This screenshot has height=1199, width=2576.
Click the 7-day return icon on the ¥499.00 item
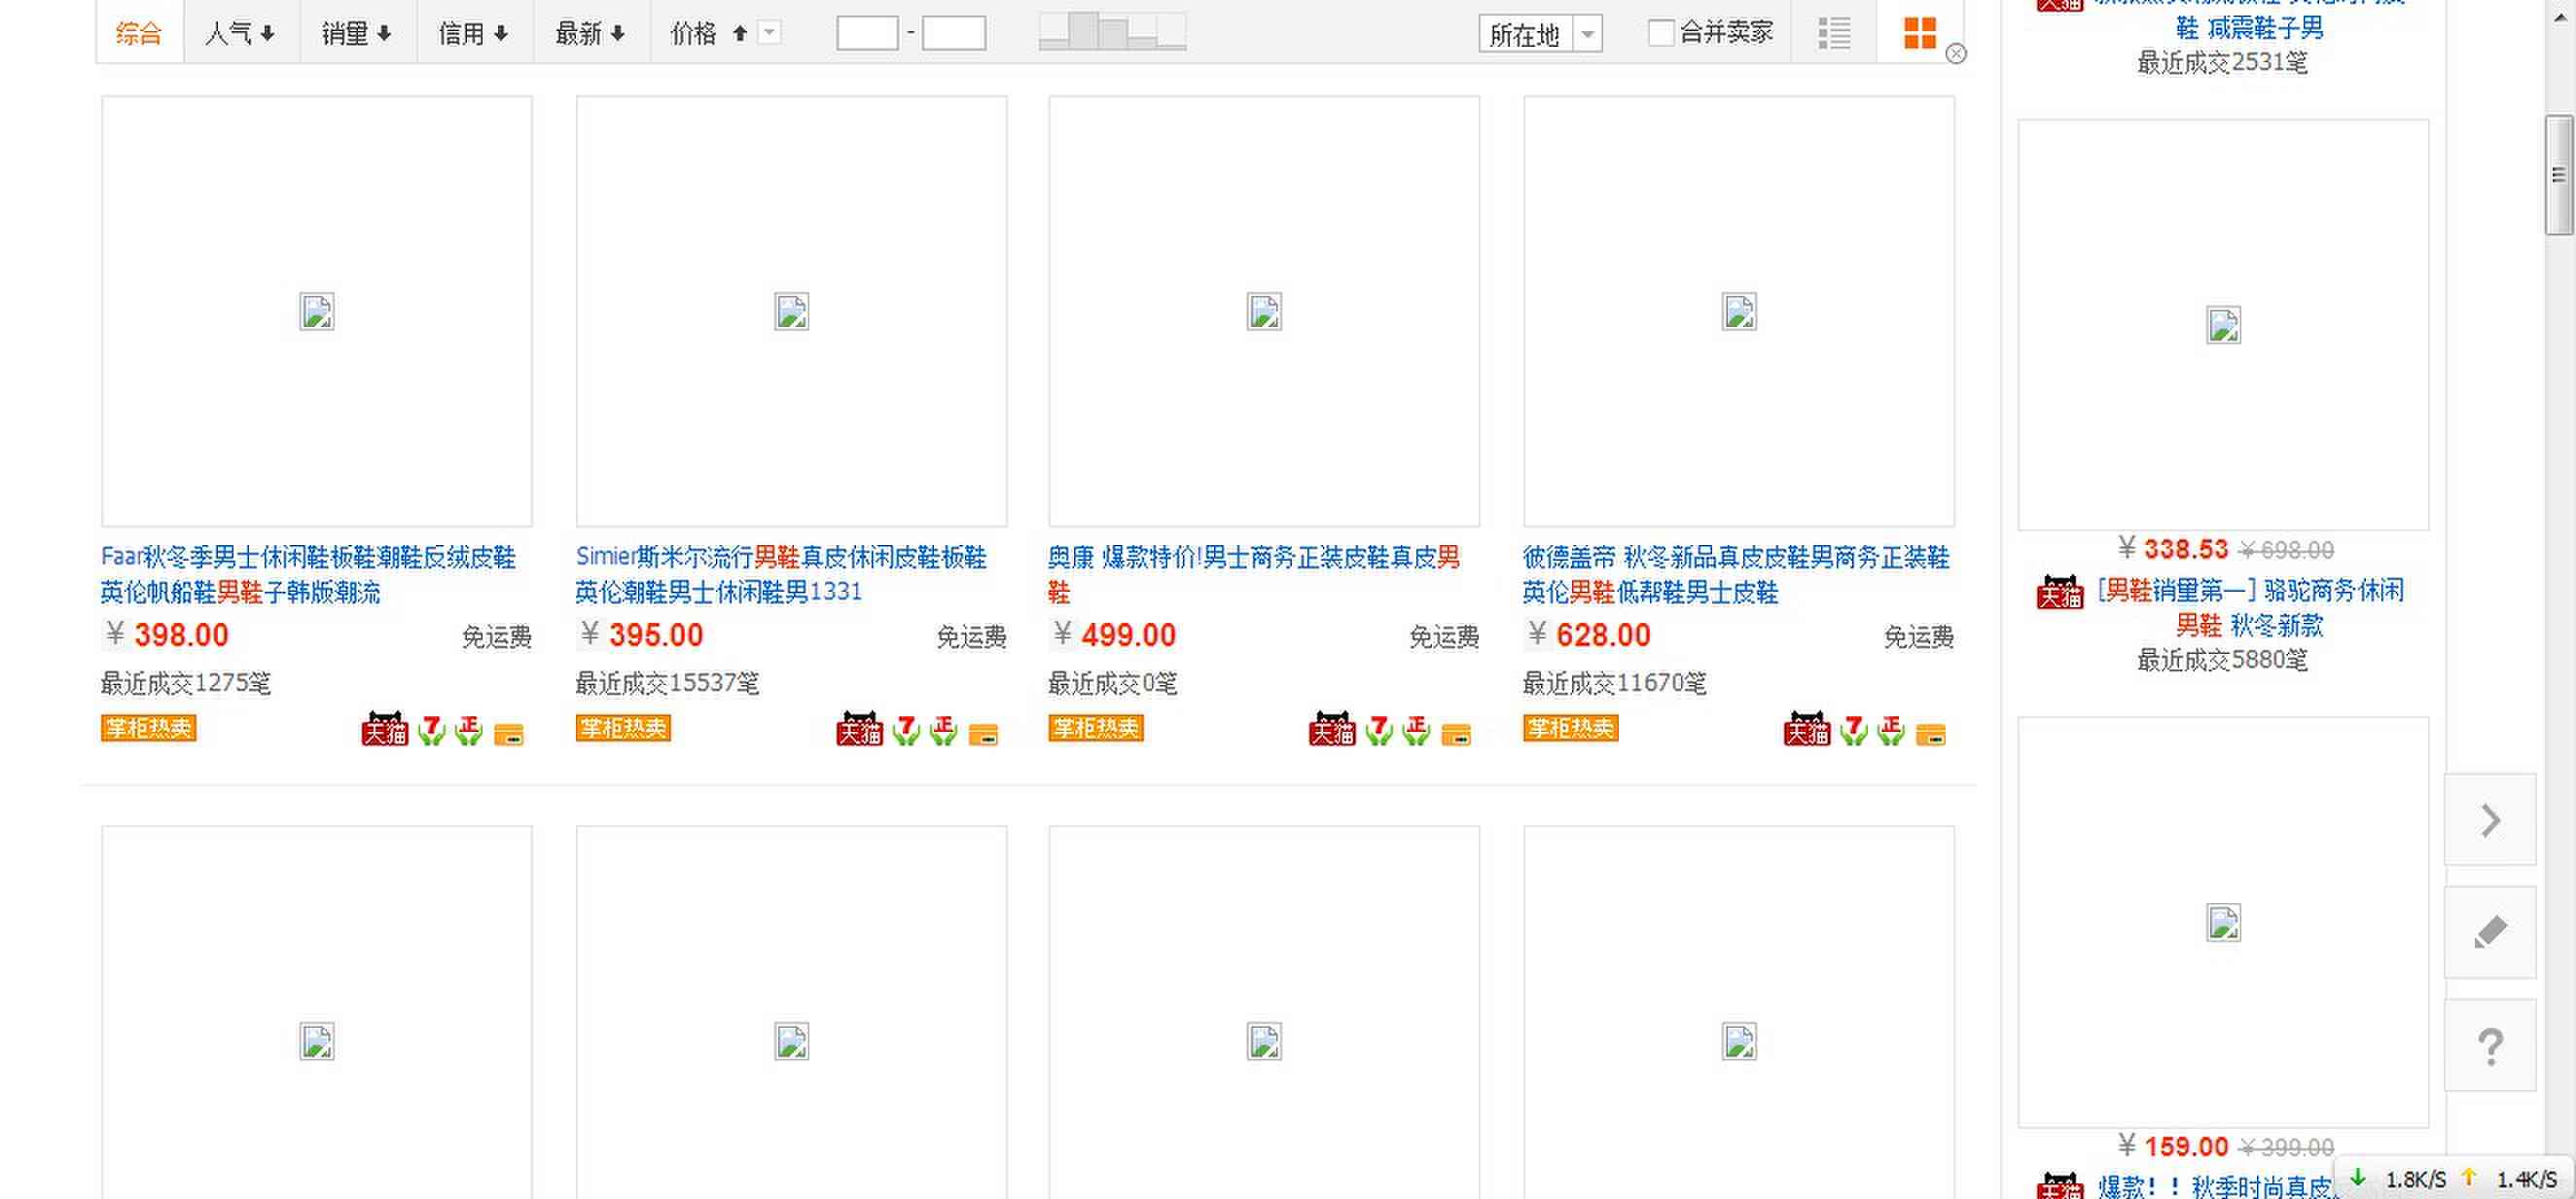point(1379,730)
